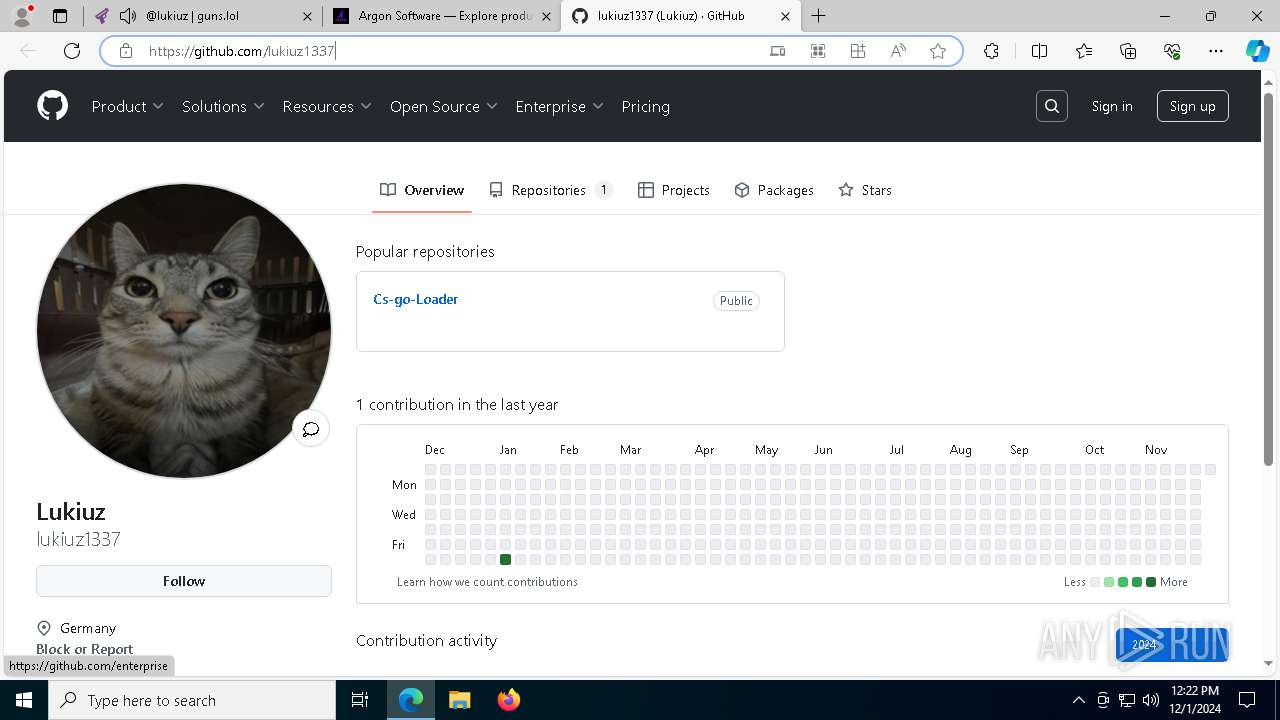The image size is (1280, 720).
Task: Click the dark green contribution square in January
Action: coord(505,559)
